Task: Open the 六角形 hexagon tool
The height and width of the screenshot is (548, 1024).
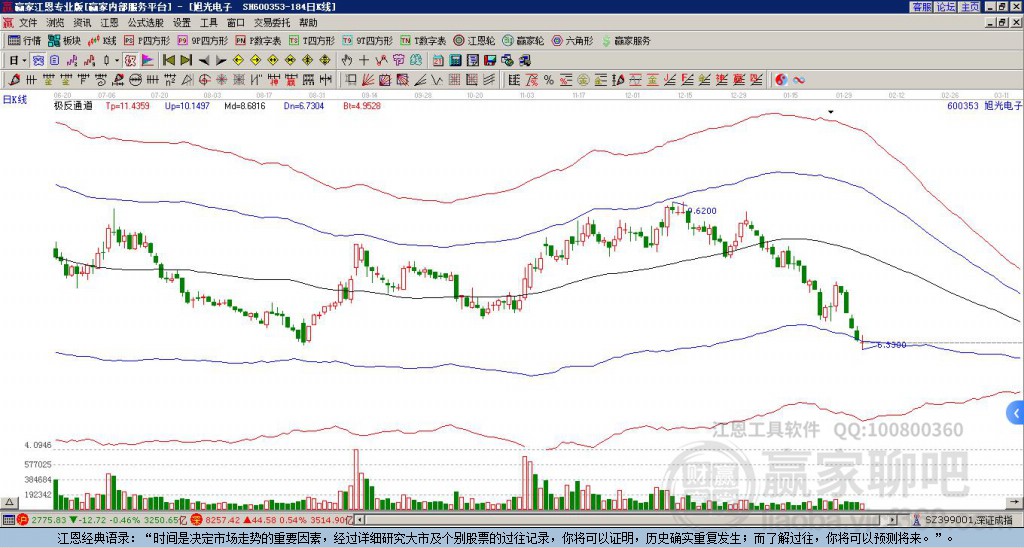Action: click(x=572, y=40)
